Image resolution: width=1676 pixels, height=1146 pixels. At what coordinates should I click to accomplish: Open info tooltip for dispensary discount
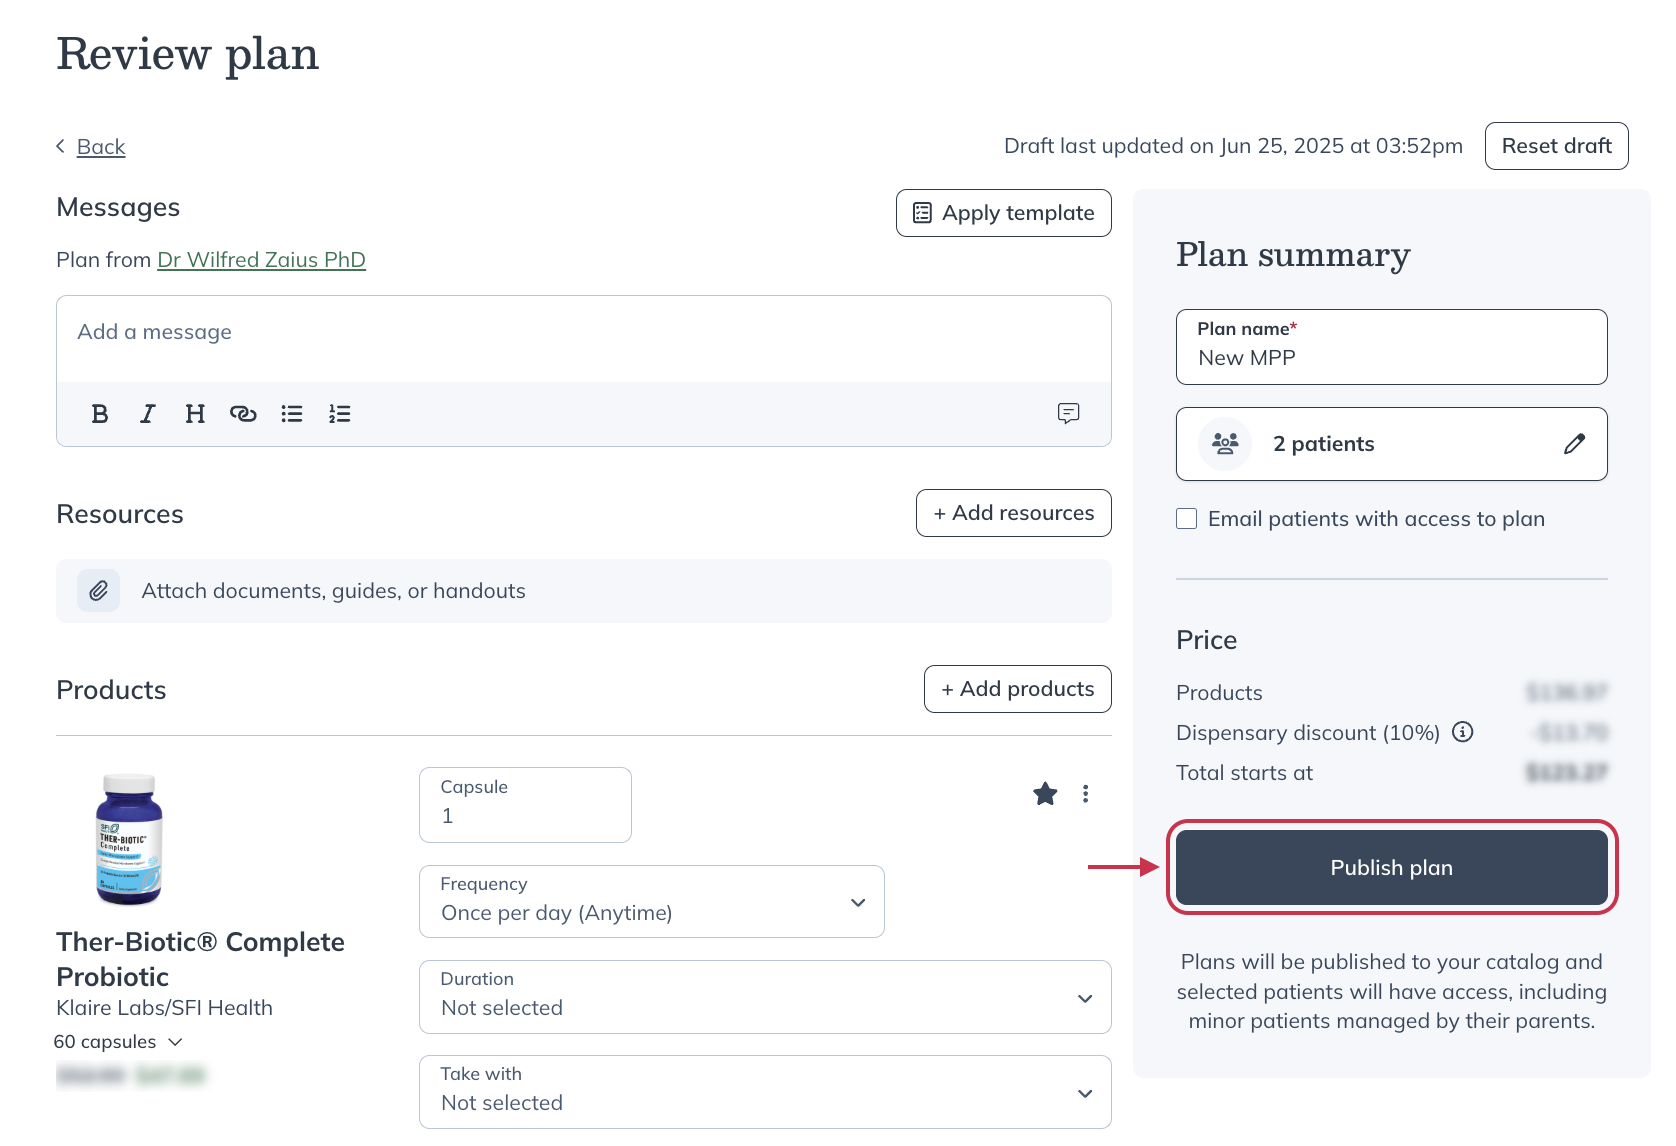1463,732
